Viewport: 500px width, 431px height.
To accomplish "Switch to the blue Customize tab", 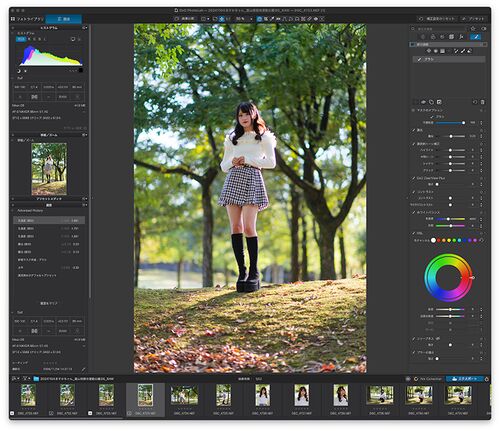I will (64, 19).
